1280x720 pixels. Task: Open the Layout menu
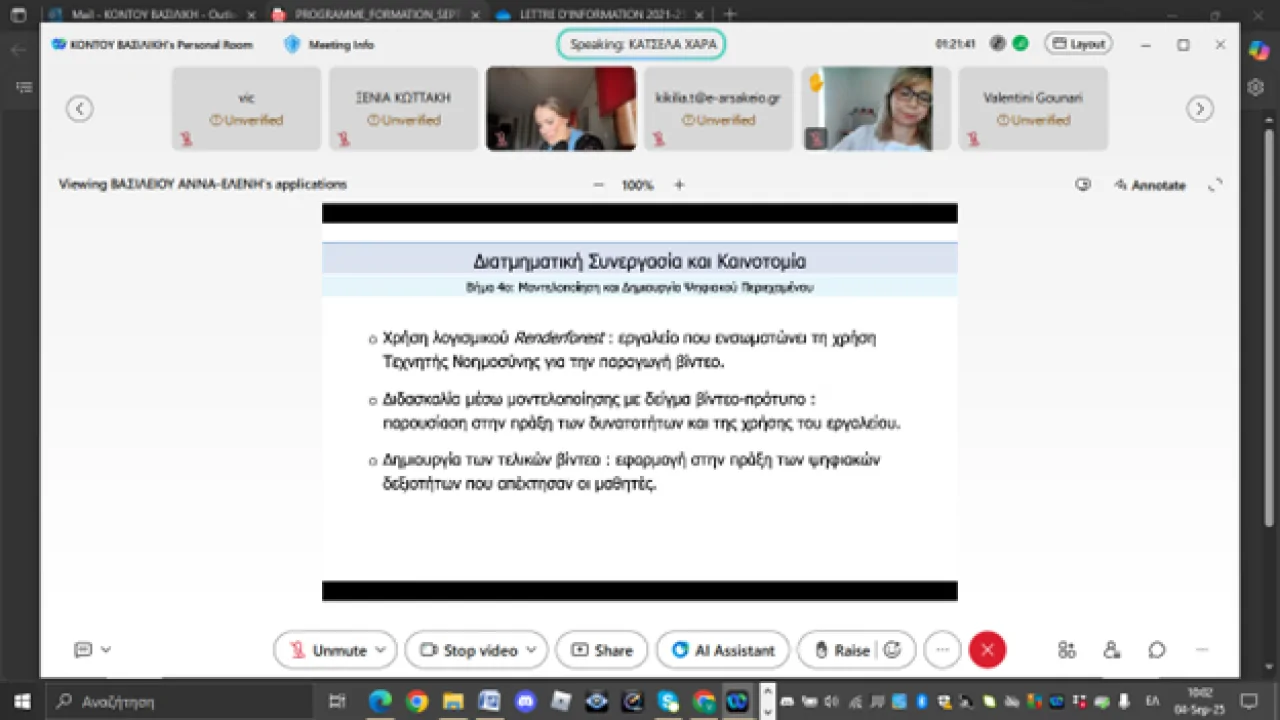(x=1078, y=44)
